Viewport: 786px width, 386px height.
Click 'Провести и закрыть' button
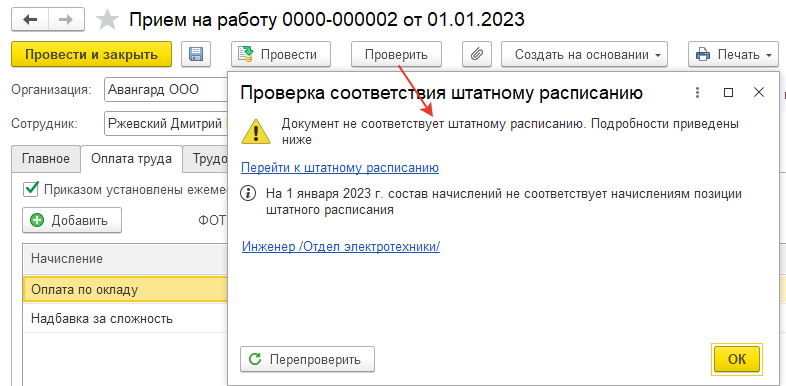91,54
